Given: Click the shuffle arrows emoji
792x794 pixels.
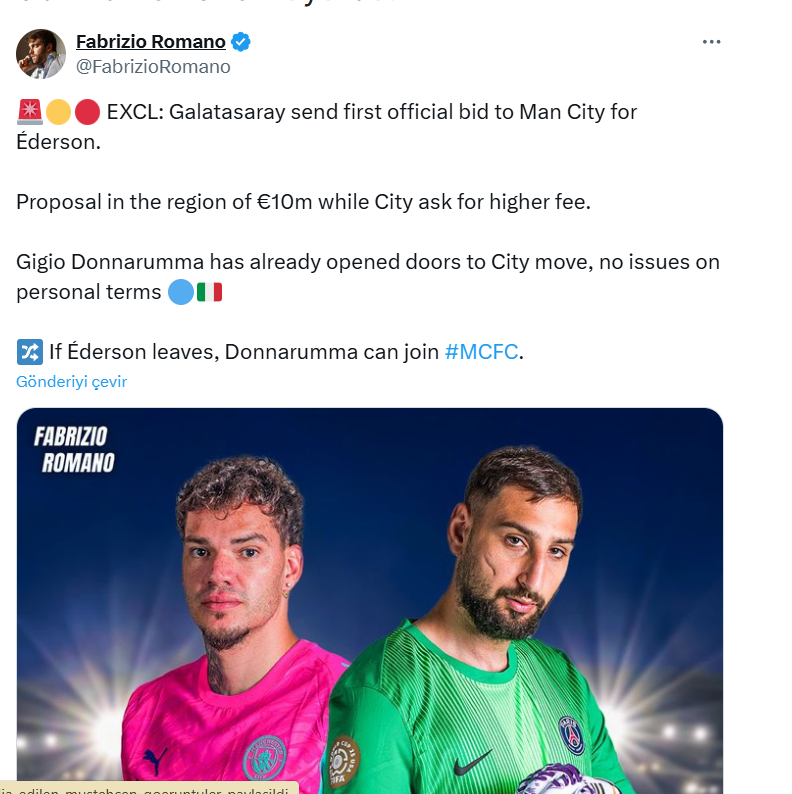Looking at the screenshot, I should (29, 351).
